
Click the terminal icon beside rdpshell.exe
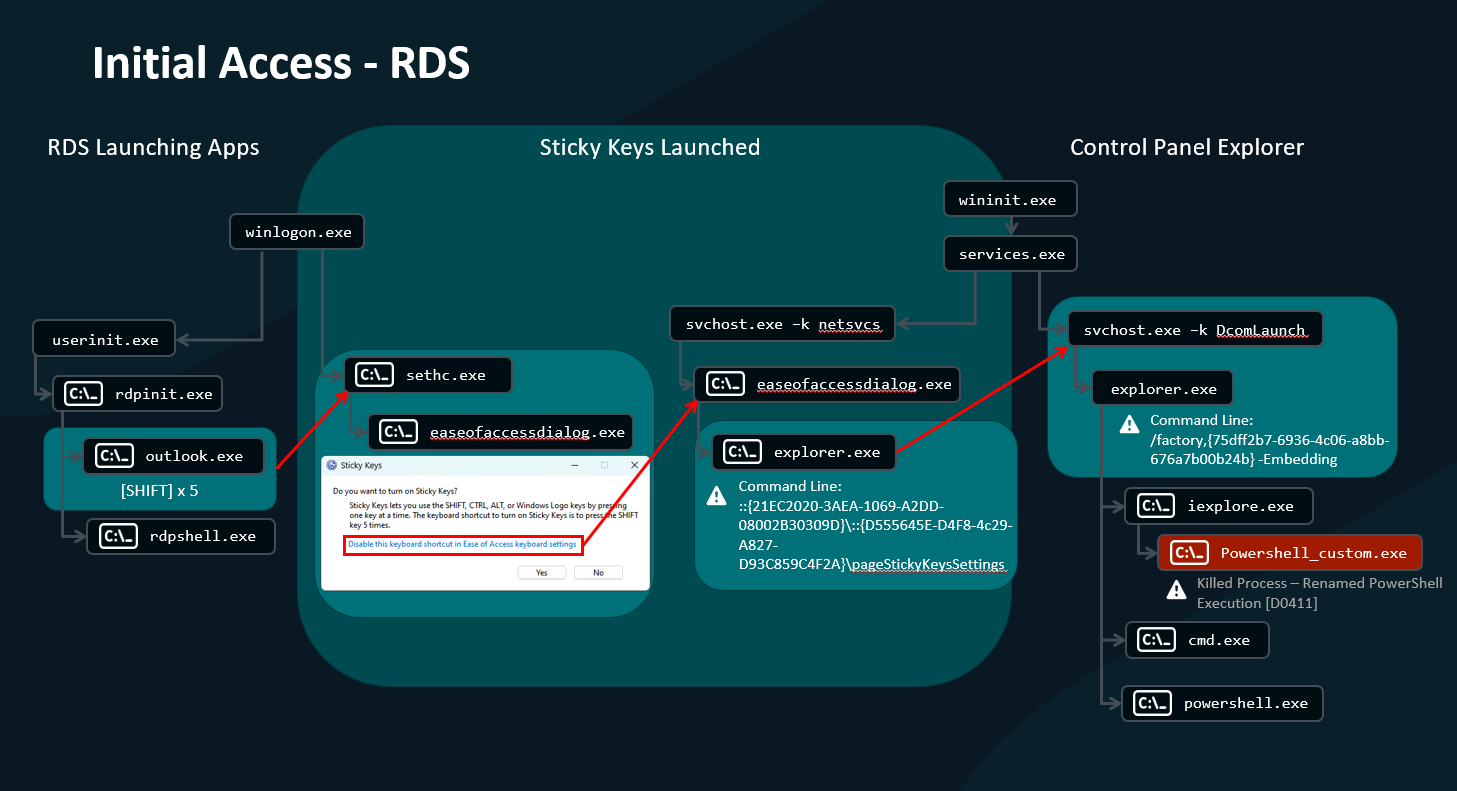(118, 536)
